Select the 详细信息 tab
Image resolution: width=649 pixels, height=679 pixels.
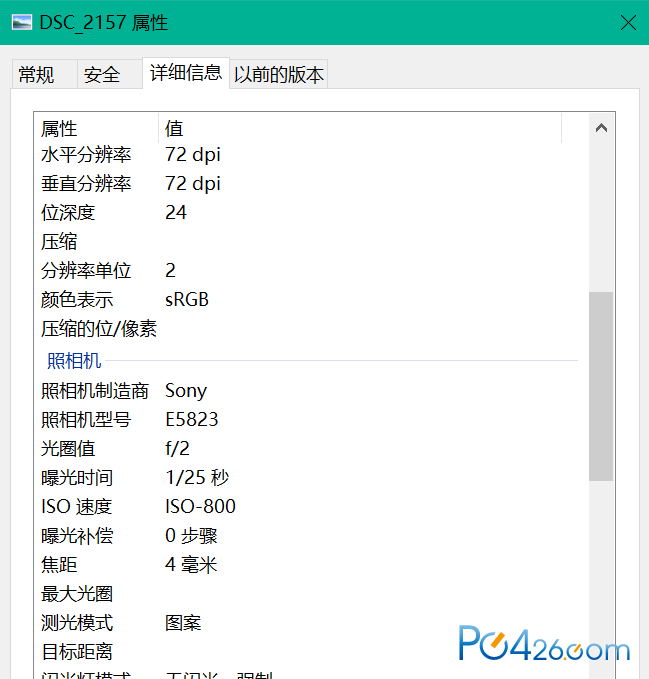coord(186,73)
